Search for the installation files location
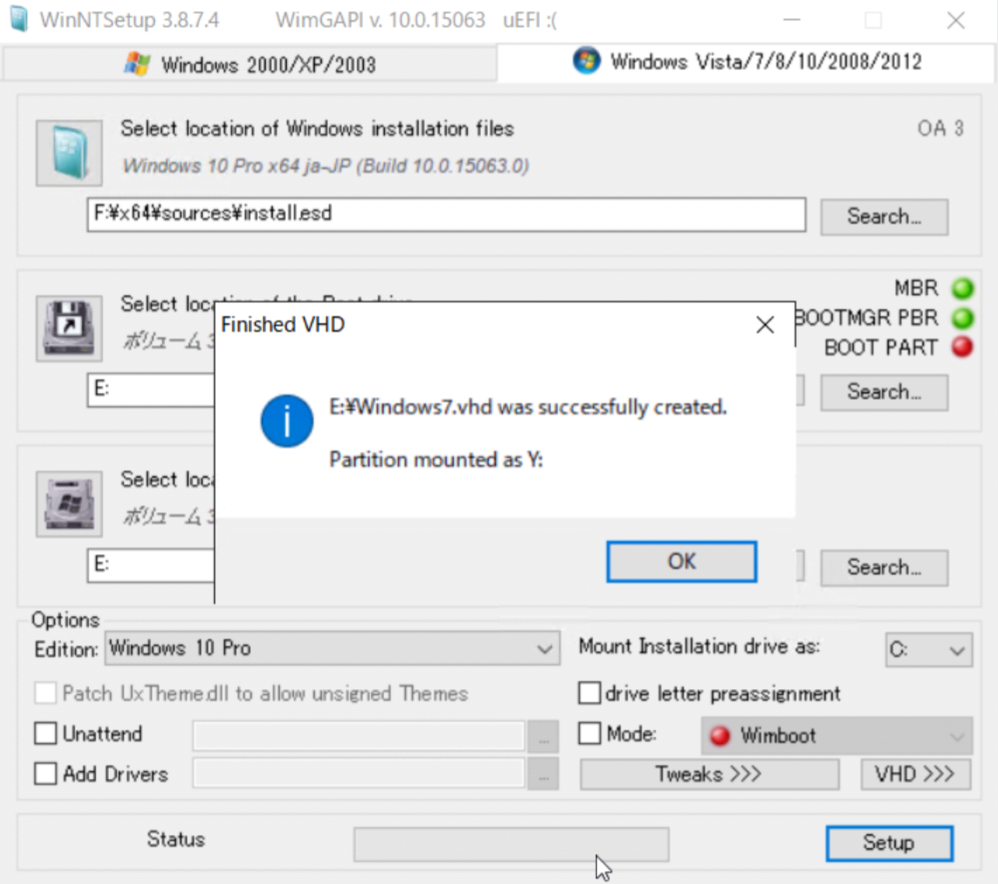This screenshot has width=998, height=884. [x=884, y=216]
